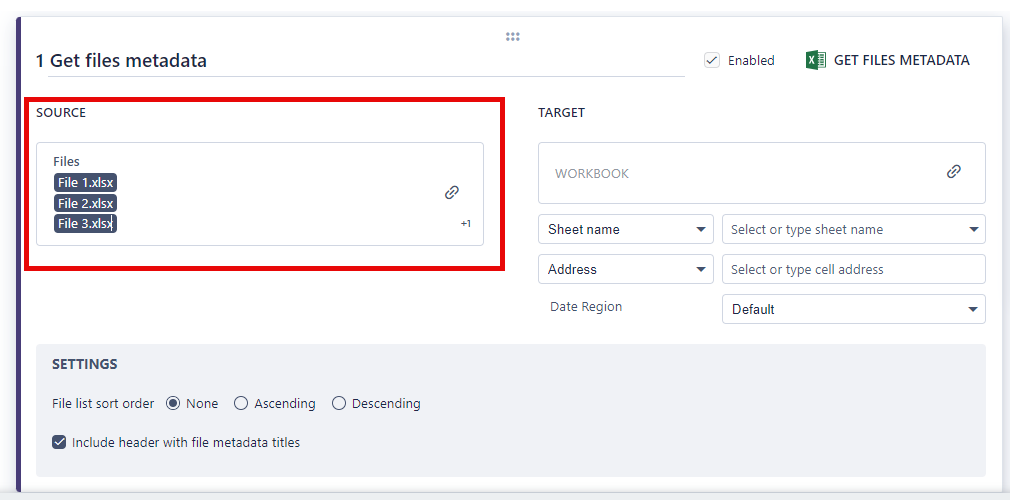Viewport: 1010px width, 500px height.
Task: Select the None sort order option
Action: click(173, 404)
